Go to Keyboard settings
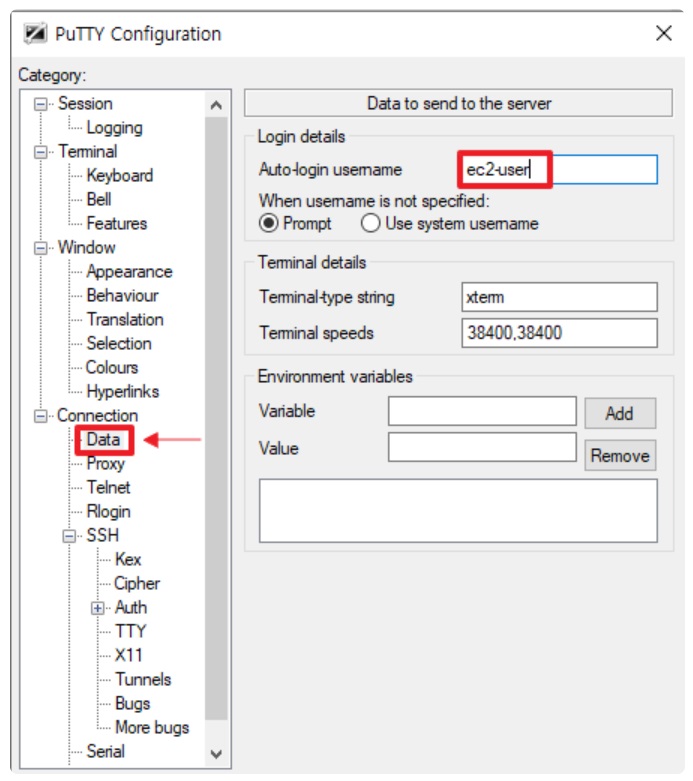The width and height of the screenshot is (693, 781). pyautogui.click(x=120, y=175)
